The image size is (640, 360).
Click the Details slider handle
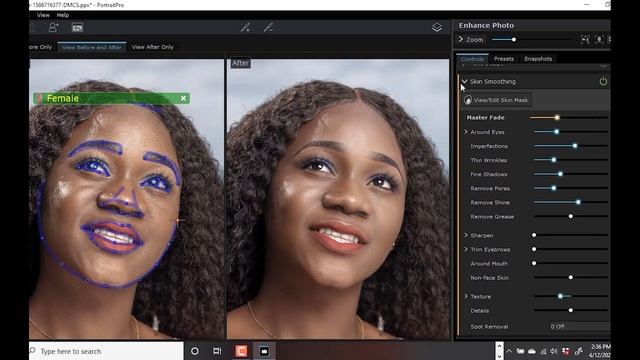tap(571, 310)
